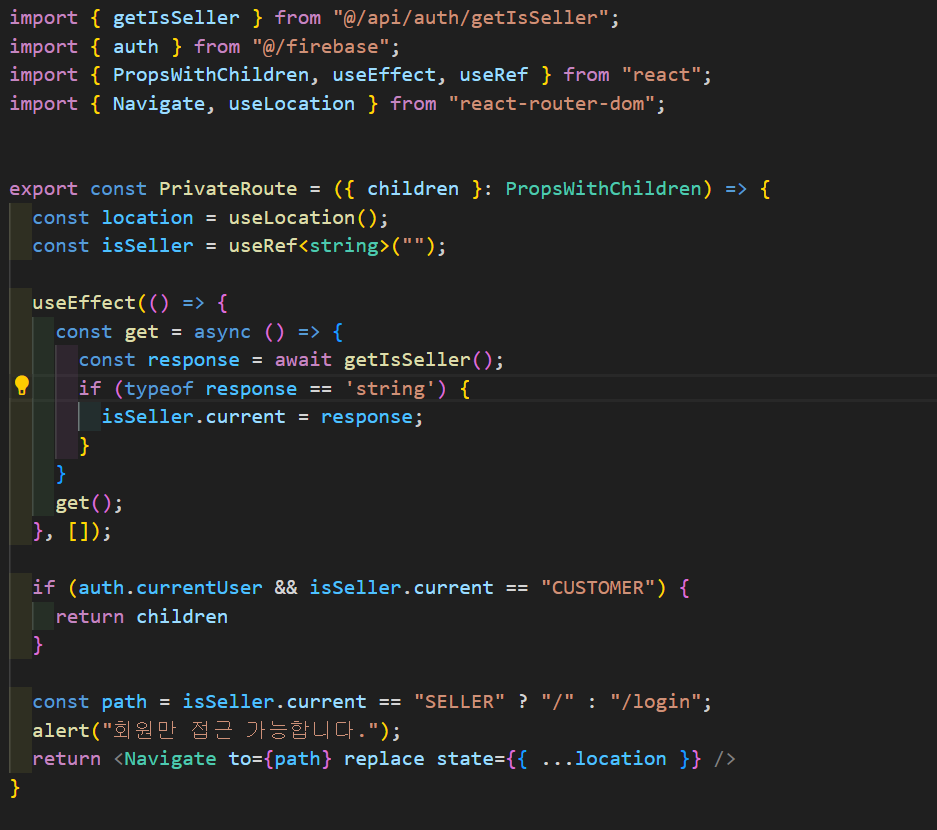Click useRef<string>("") call

[x=332, y=246]
